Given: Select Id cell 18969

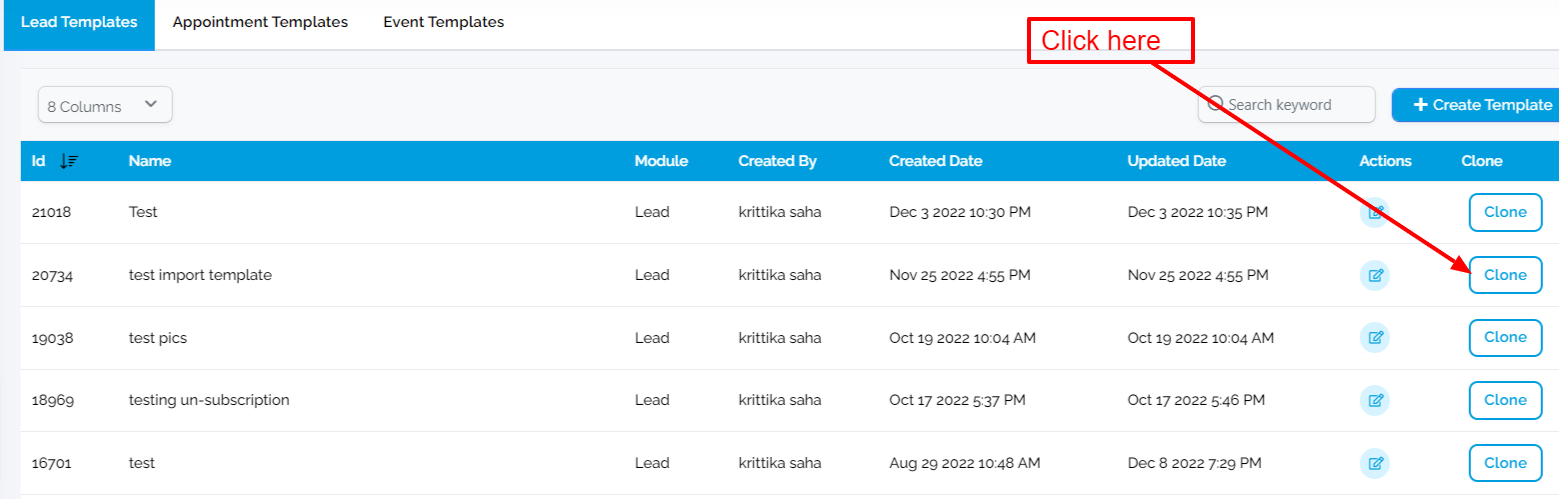Looking at the screenshot, I should [x=53, y=400].
